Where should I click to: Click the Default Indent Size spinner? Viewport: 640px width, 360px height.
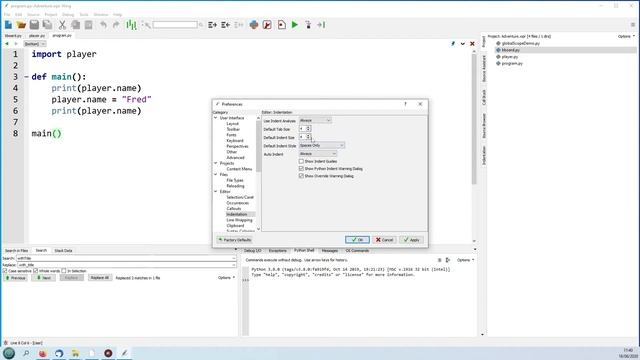pos(305,137)
